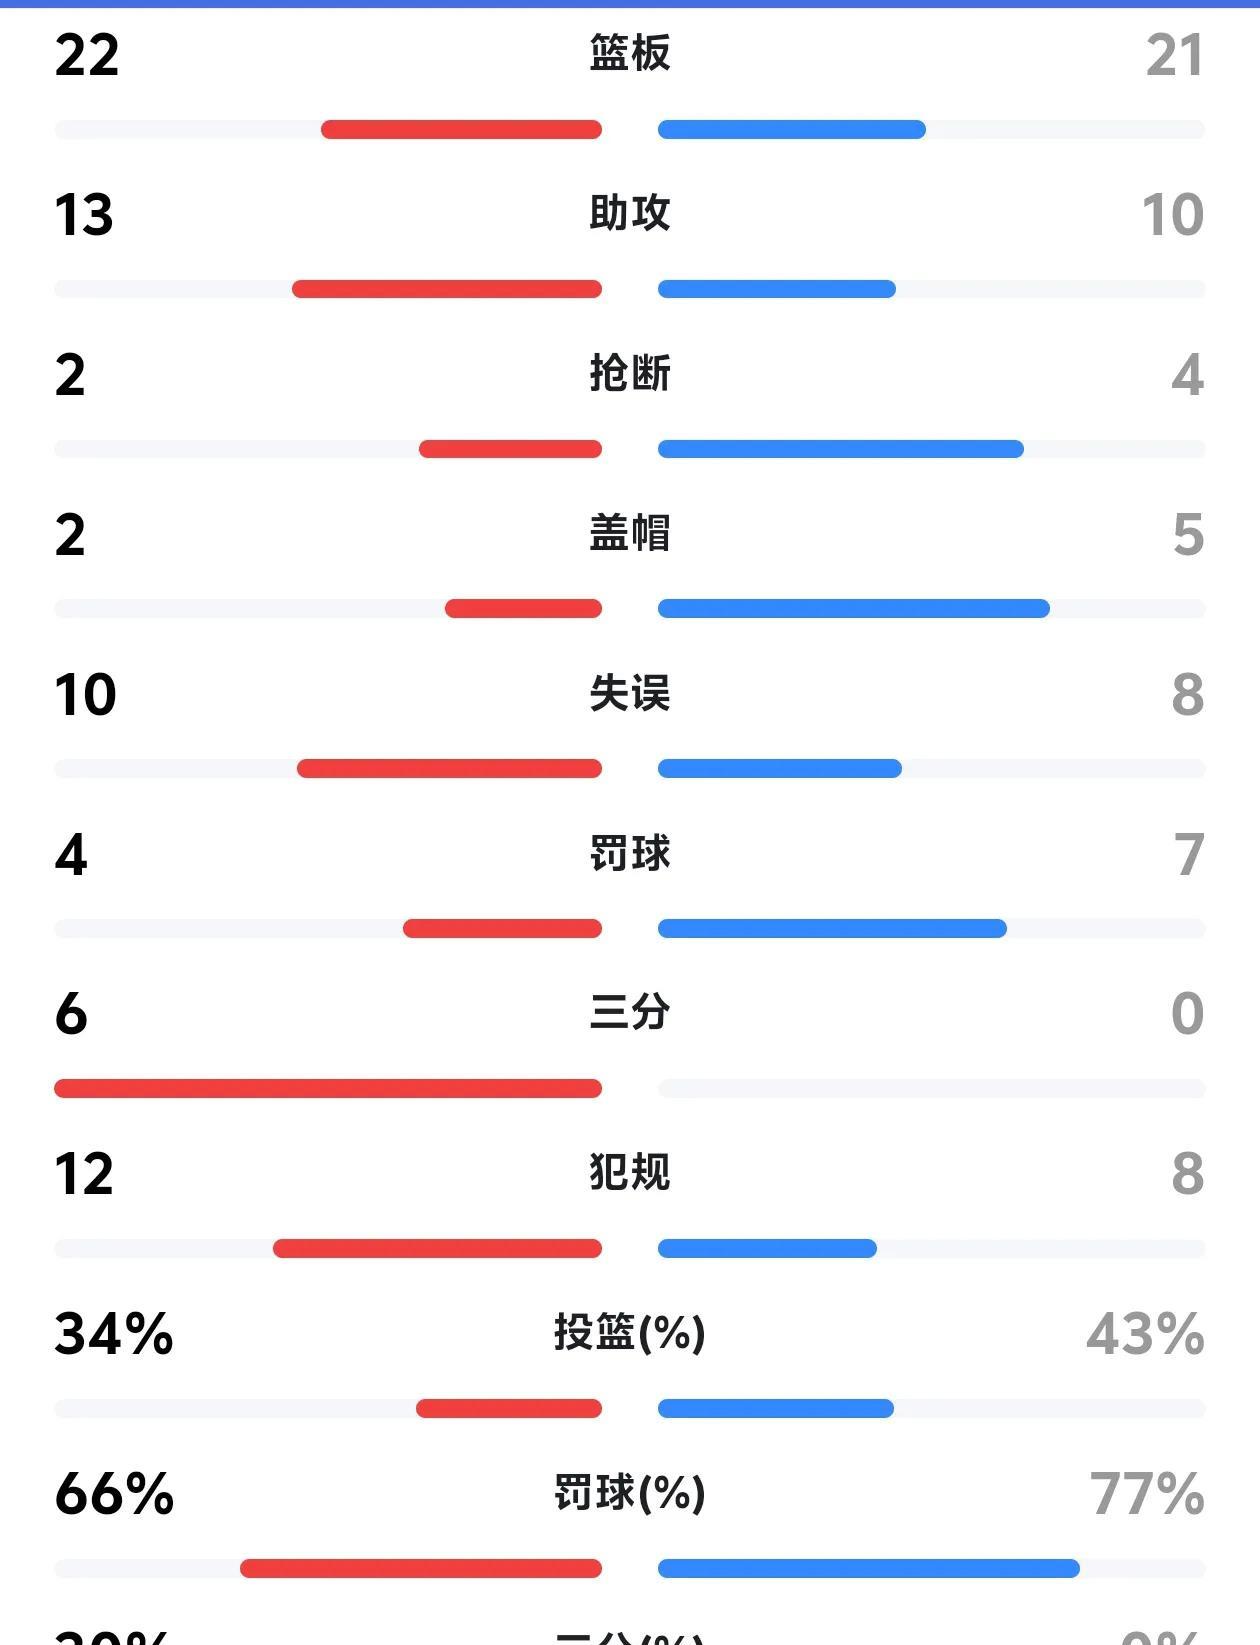
Task: Tap the 投篮(%) shooting percentage label
Action: [630, 1333]
